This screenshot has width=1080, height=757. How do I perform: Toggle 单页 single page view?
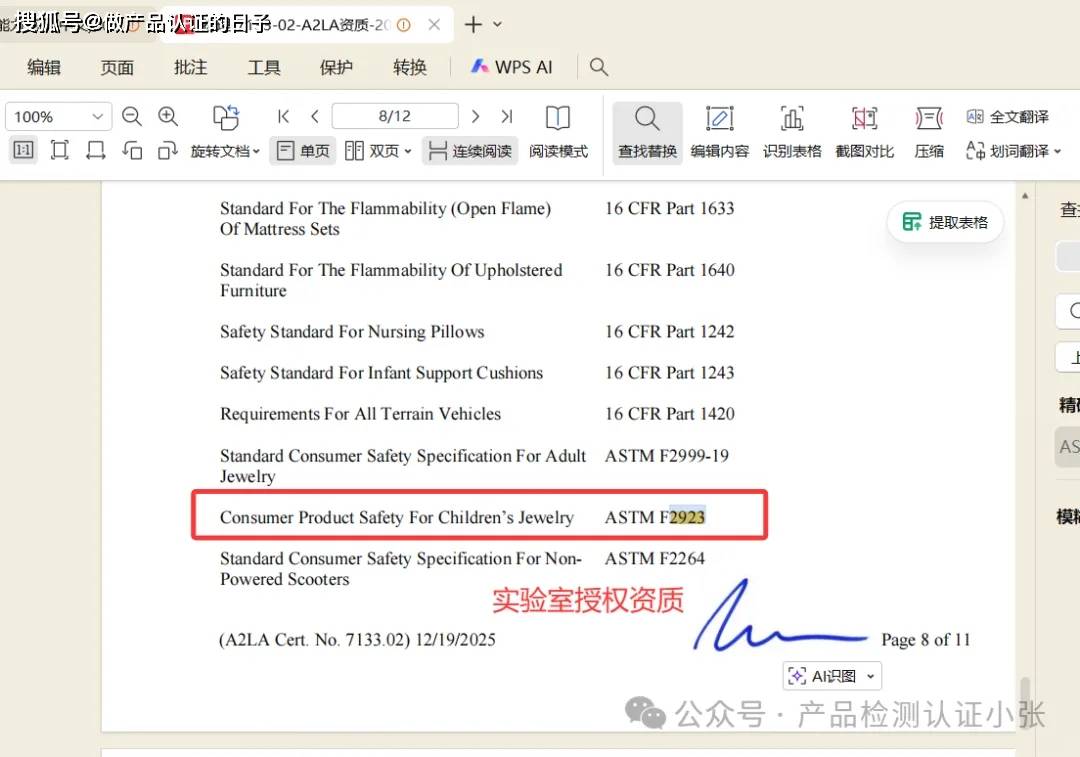pos(303,151)
